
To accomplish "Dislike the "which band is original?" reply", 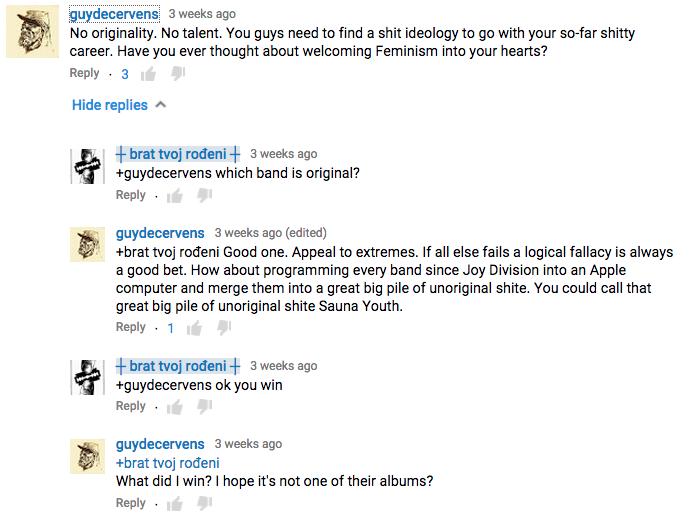I will pos(204,196).
